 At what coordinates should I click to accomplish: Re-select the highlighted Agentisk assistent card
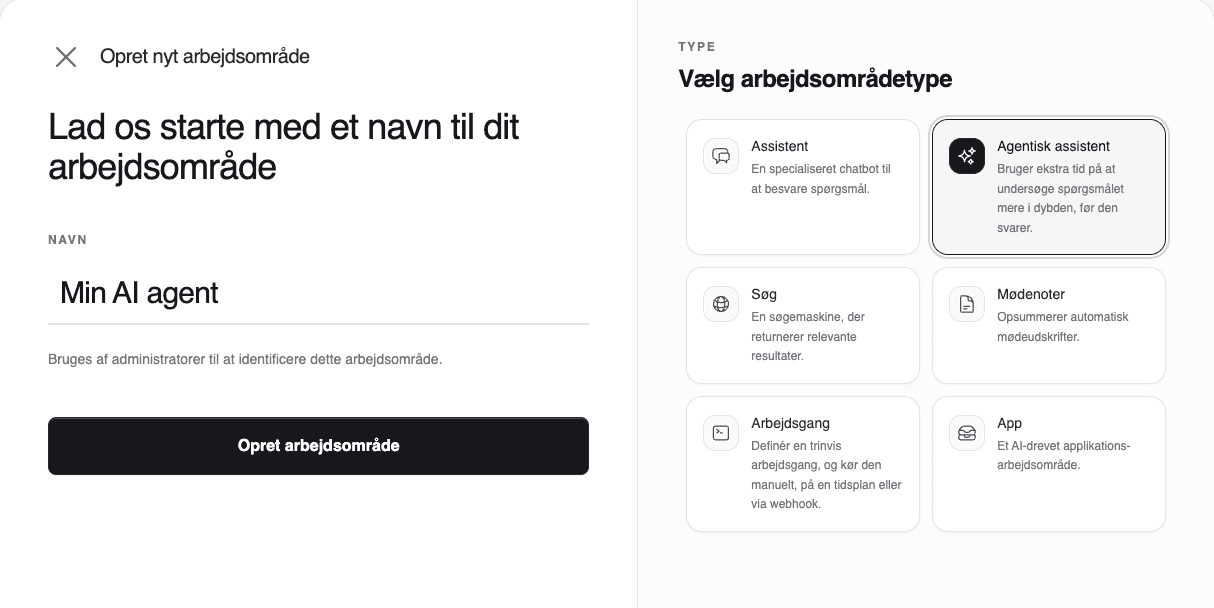point(1048,187)
